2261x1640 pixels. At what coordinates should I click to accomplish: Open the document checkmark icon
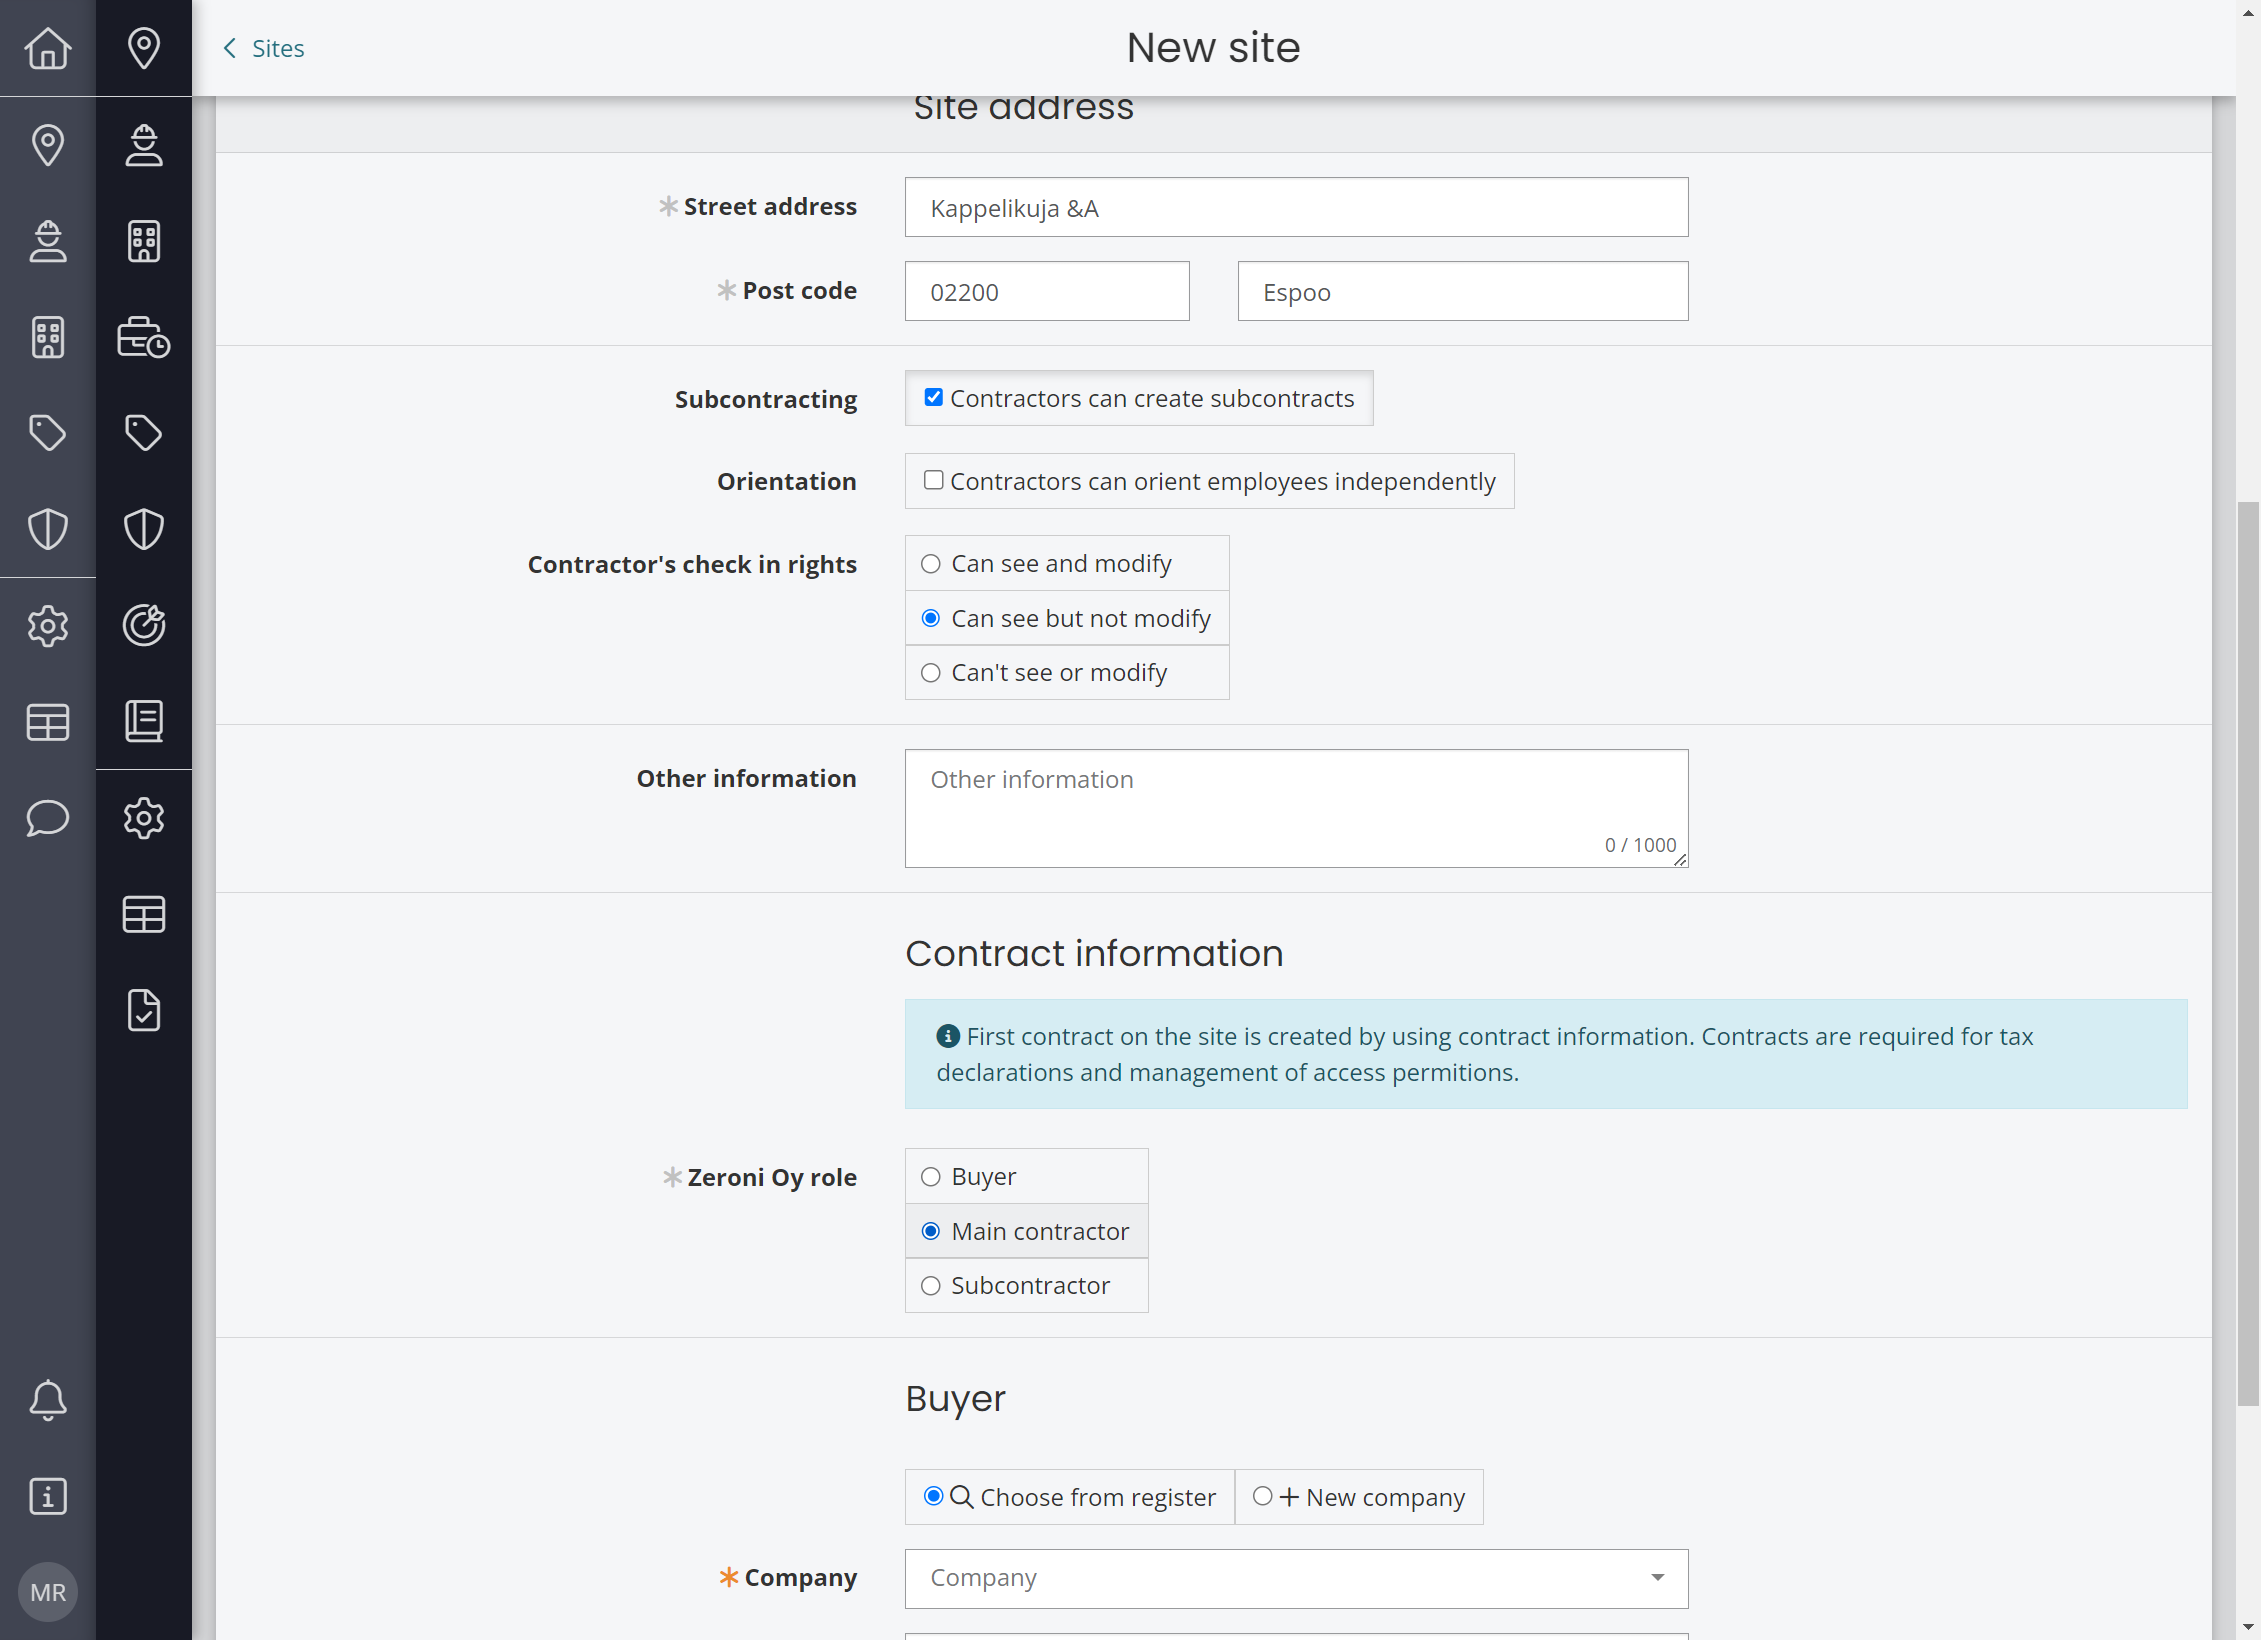tap(144, 1010)
